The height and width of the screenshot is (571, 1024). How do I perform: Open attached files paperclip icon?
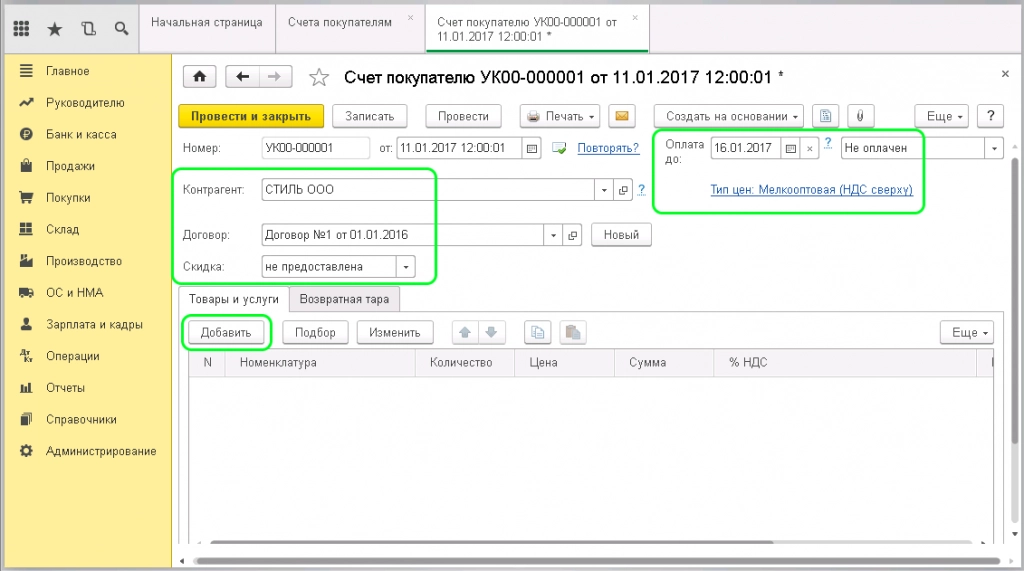(x=860, y=116)
